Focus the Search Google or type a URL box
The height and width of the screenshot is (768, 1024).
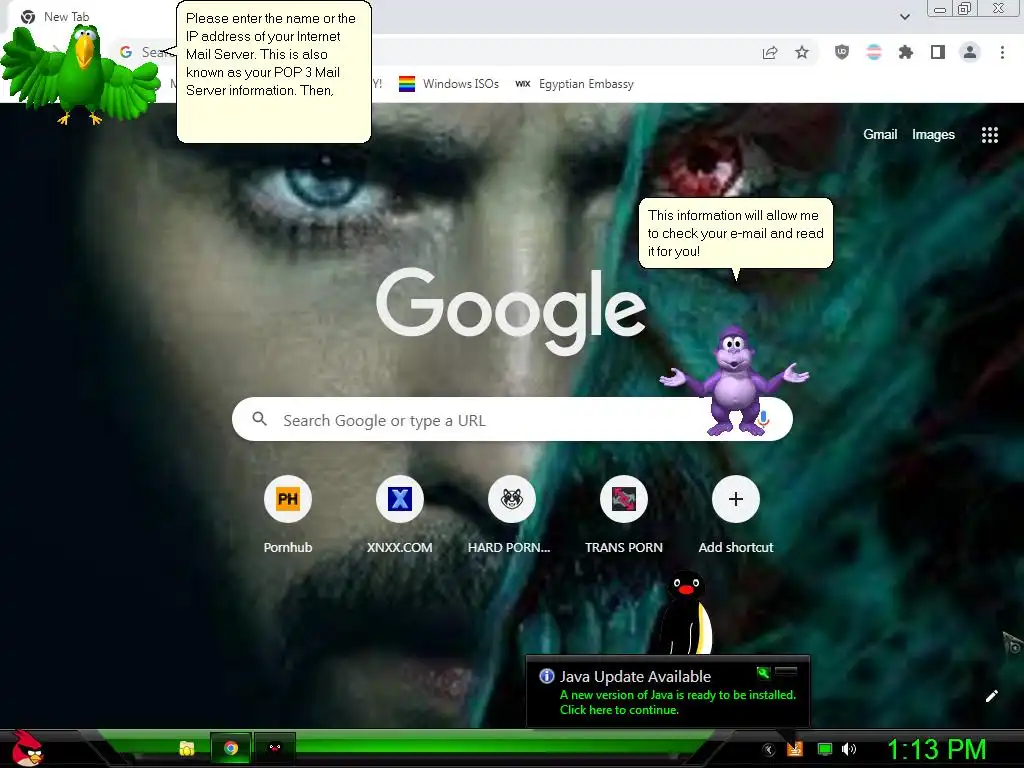pos(512,419)
